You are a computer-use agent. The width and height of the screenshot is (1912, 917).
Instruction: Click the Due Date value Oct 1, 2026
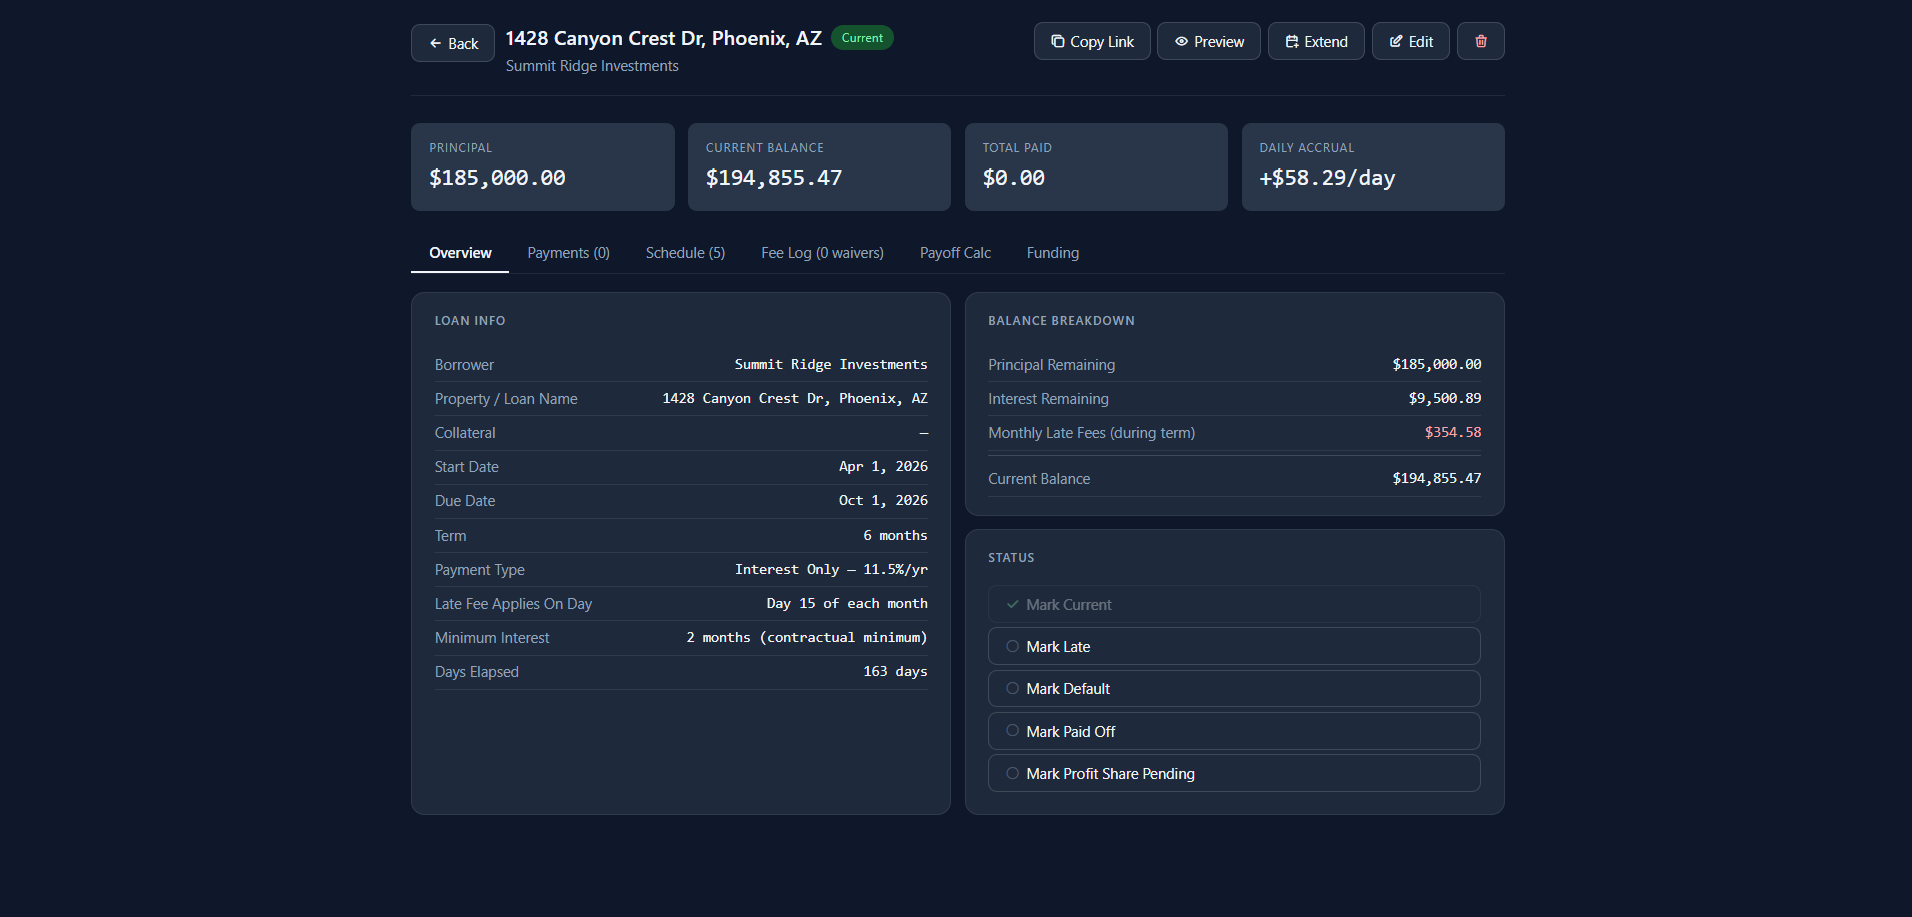coord(883,500)
